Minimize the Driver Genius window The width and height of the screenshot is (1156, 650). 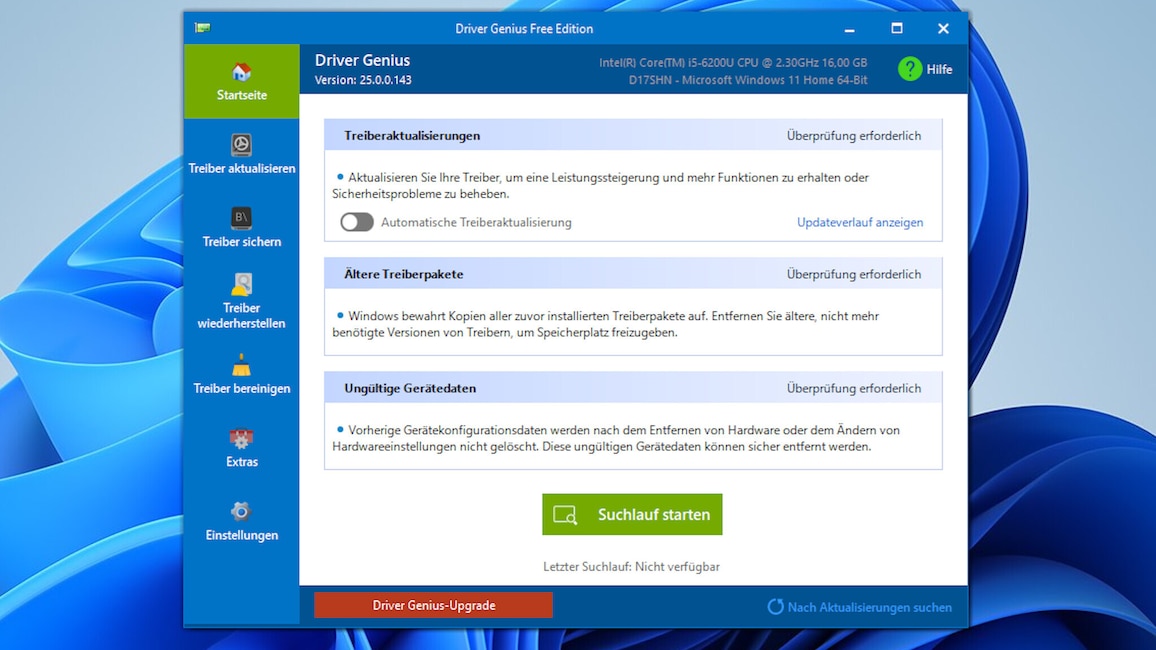849,29
